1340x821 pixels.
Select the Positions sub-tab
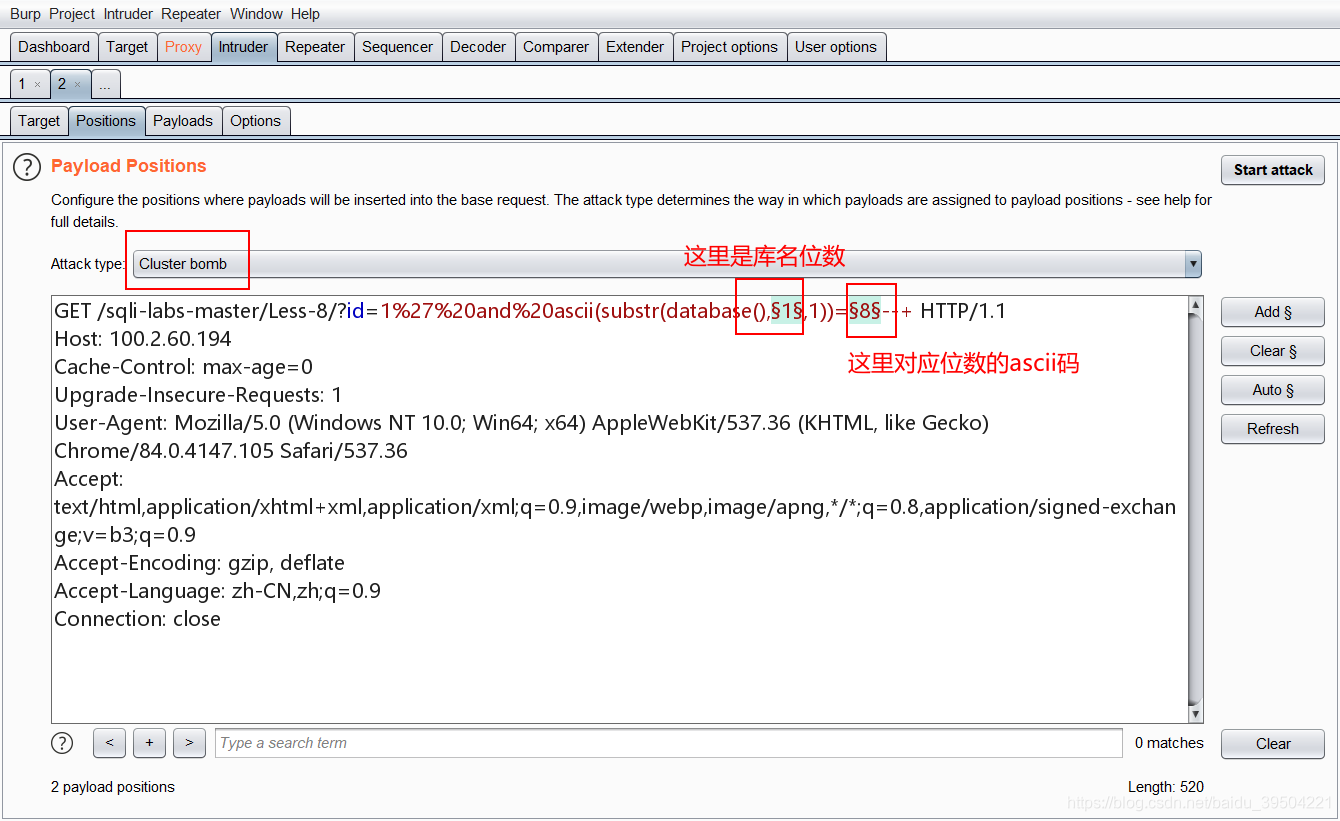tap(106, 121)
